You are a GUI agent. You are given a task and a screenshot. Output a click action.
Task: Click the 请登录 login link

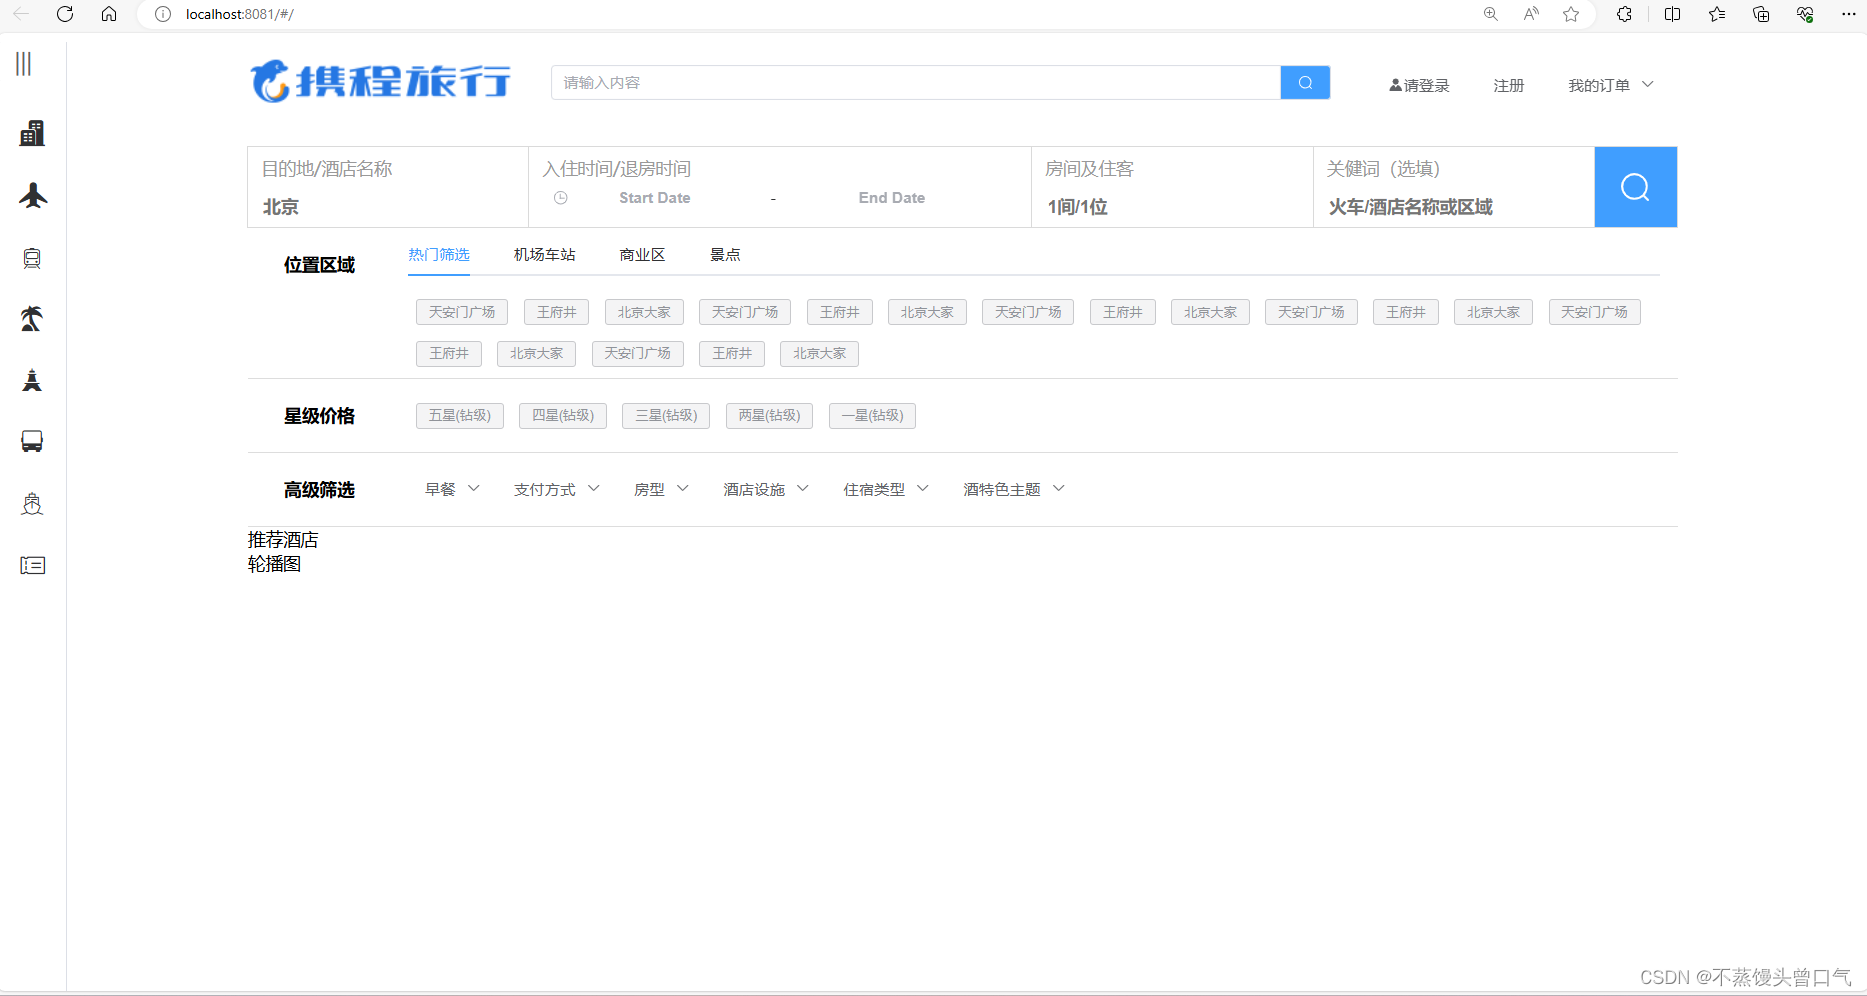(1419, 85)
